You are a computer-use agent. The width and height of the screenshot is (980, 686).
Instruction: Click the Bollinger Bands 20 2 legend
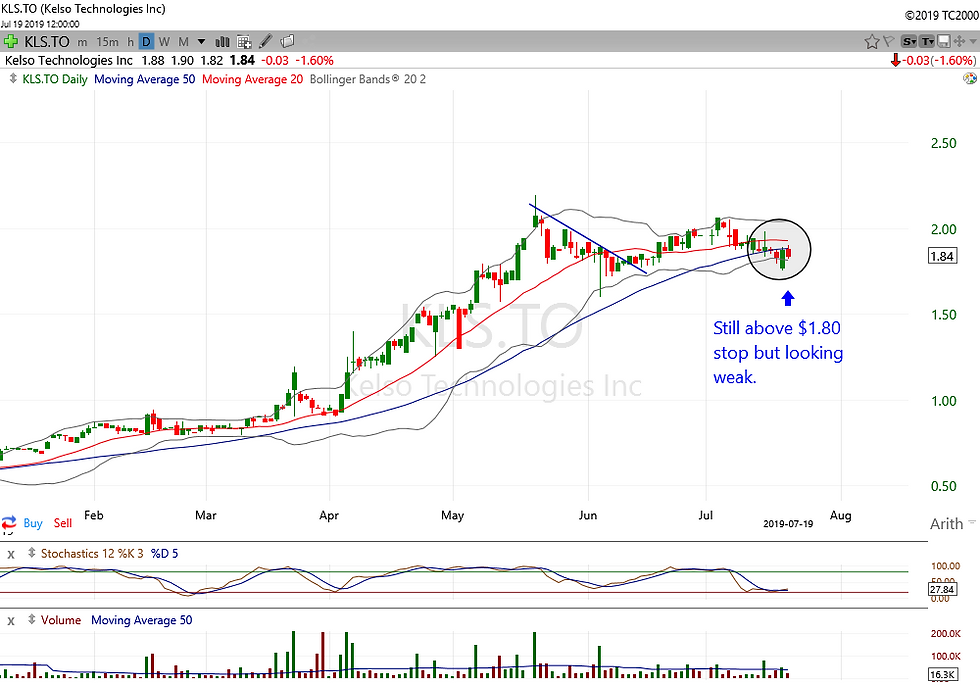click(x=368, y=79)
